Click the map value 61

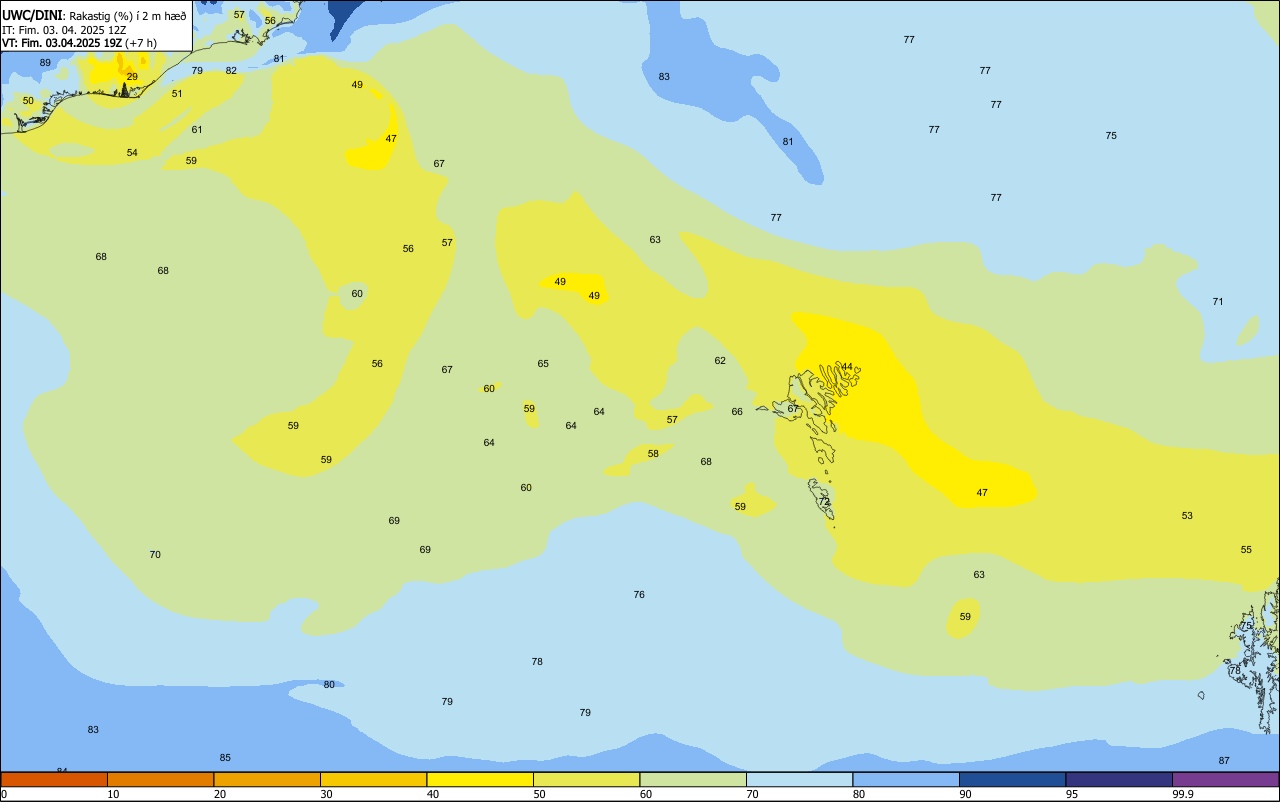197,130
